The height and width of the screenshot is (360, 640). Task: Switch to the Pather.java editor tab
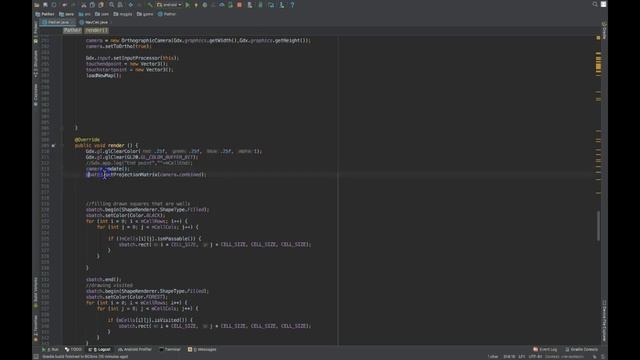tap(57, 22)
